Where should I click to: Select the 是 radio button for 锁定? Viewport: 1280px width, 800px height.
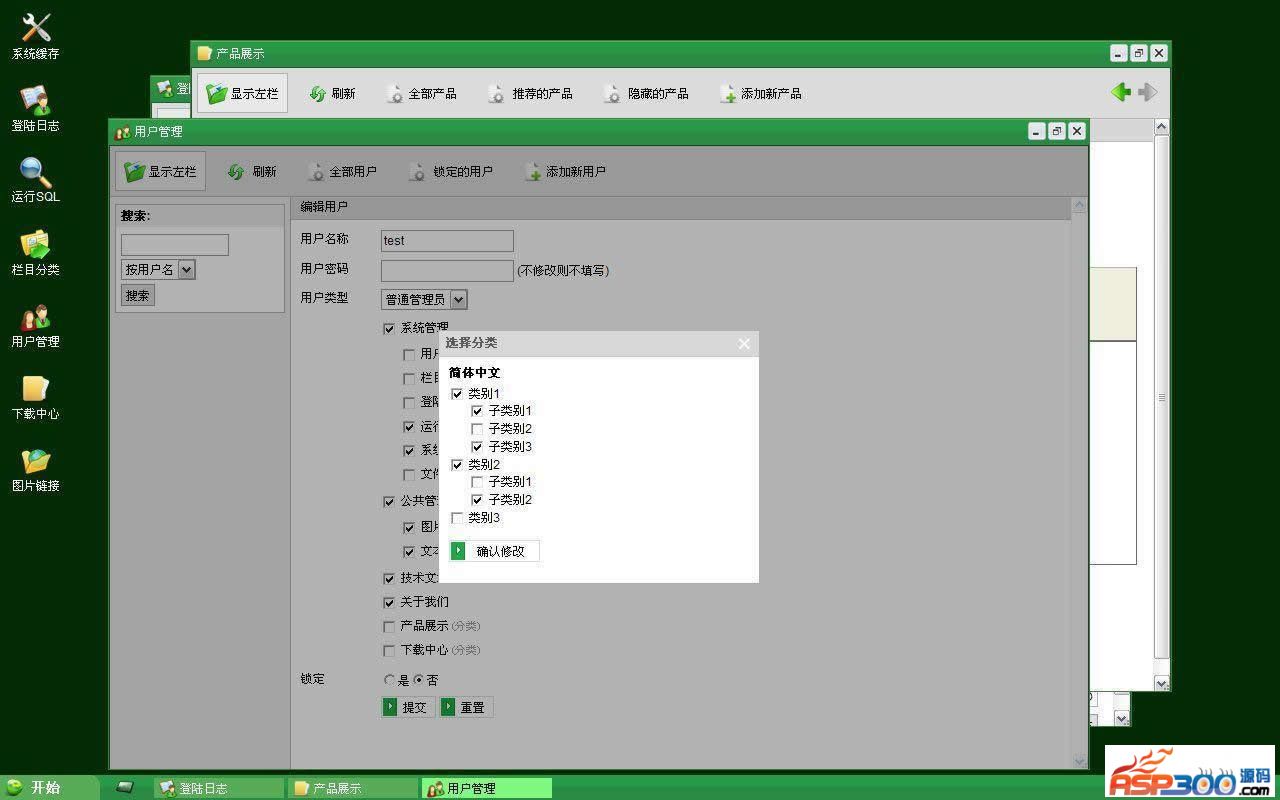(x=390, y=680)
